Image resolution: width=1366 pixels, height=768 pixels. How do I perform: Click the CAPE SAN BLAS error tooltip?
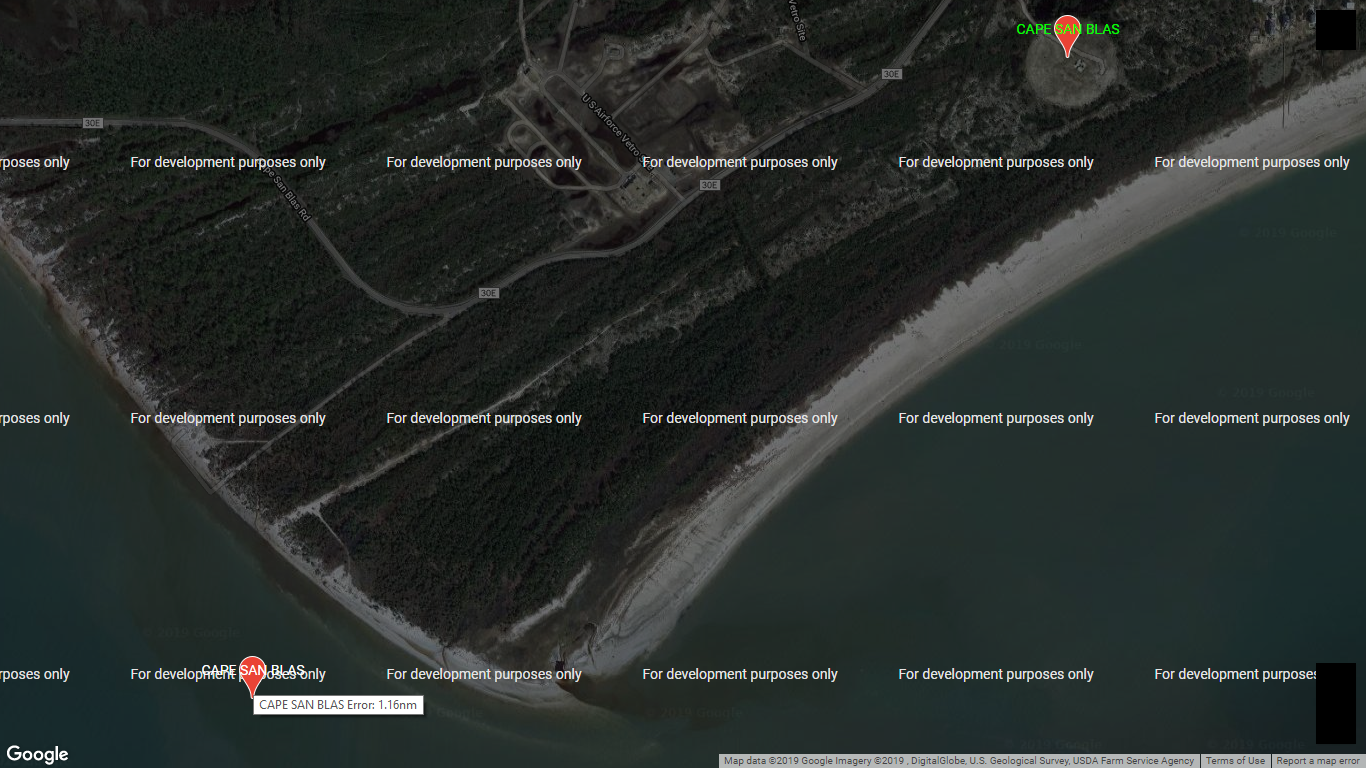[x=337, y=705]
